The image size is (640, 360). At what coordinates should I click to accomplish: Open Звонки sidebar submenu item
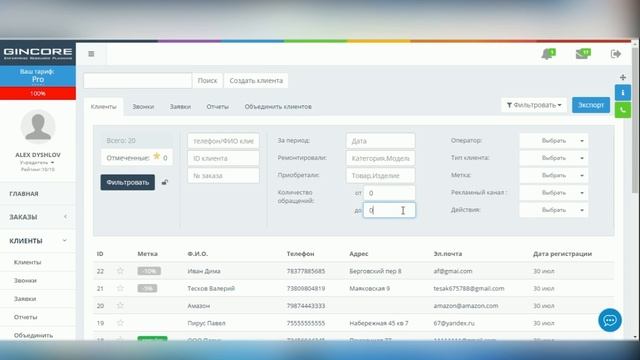[x=25, y=280]
